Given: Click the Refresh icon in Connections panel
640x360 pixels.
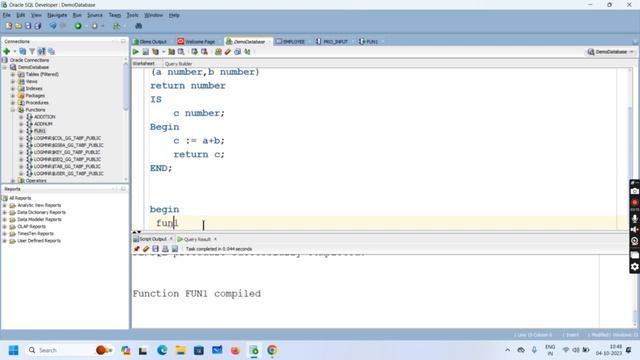Looking at the screenshot, I should (x=22, y=51).
